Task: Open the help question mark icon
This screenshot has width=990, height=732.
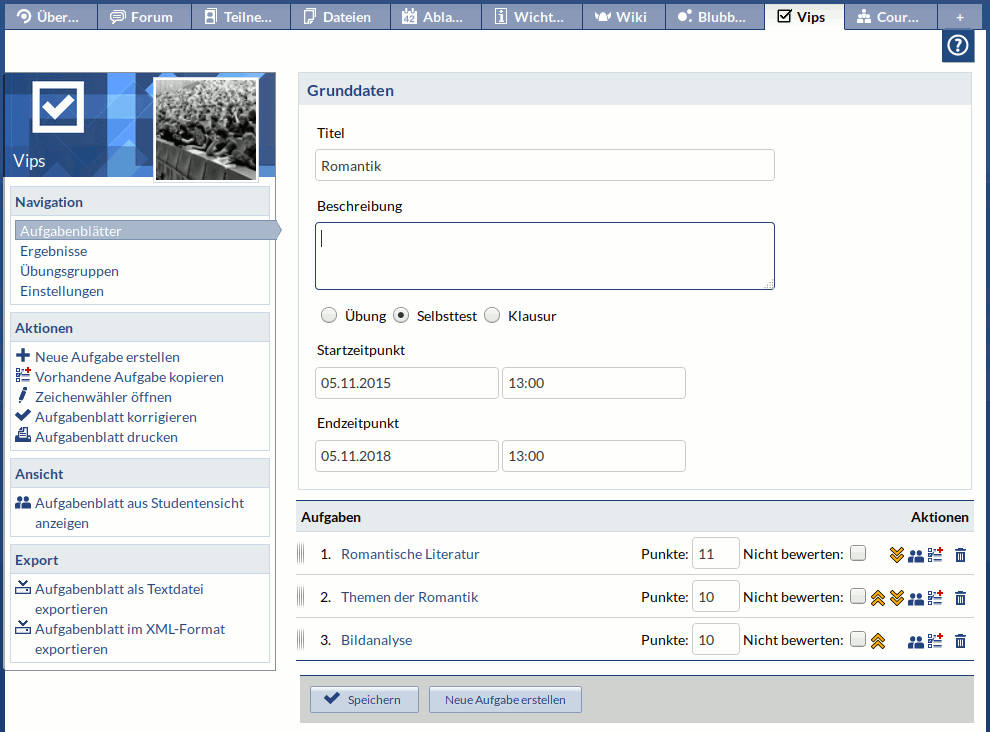Action: (957, 46)
